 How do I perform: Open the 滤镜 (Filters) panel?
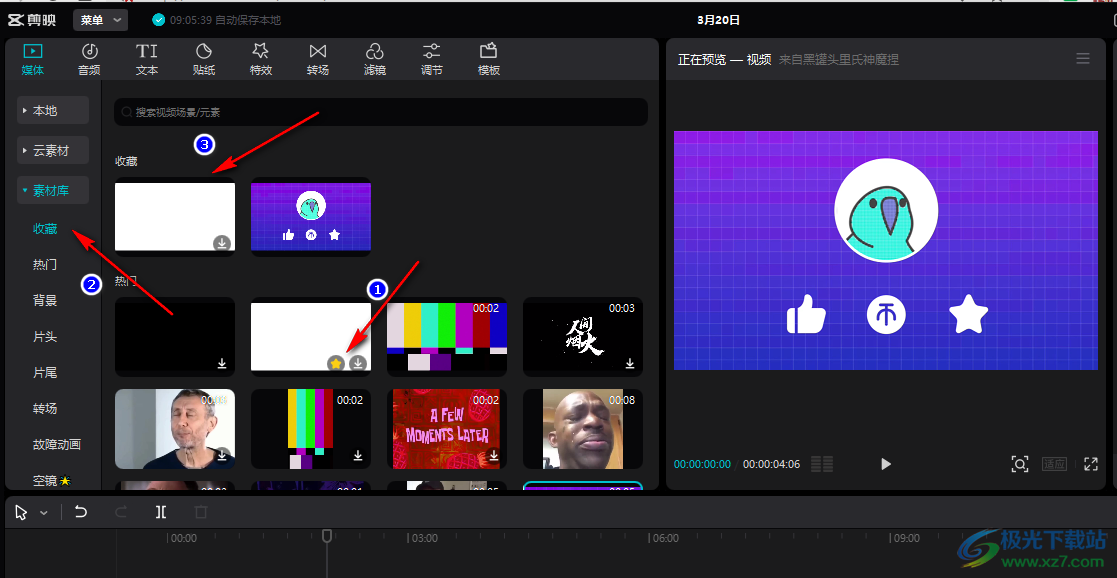click(375, 59)
